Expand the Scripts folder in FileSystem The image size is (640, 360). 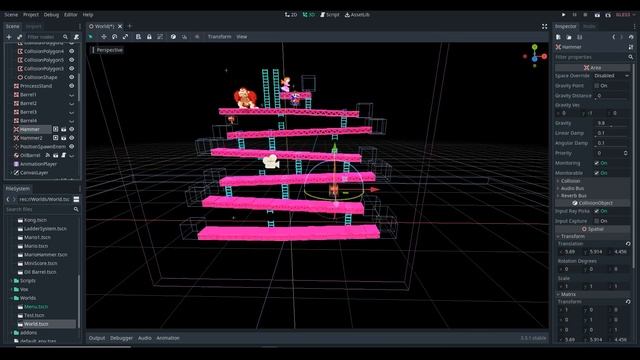[x=11, y=281]
